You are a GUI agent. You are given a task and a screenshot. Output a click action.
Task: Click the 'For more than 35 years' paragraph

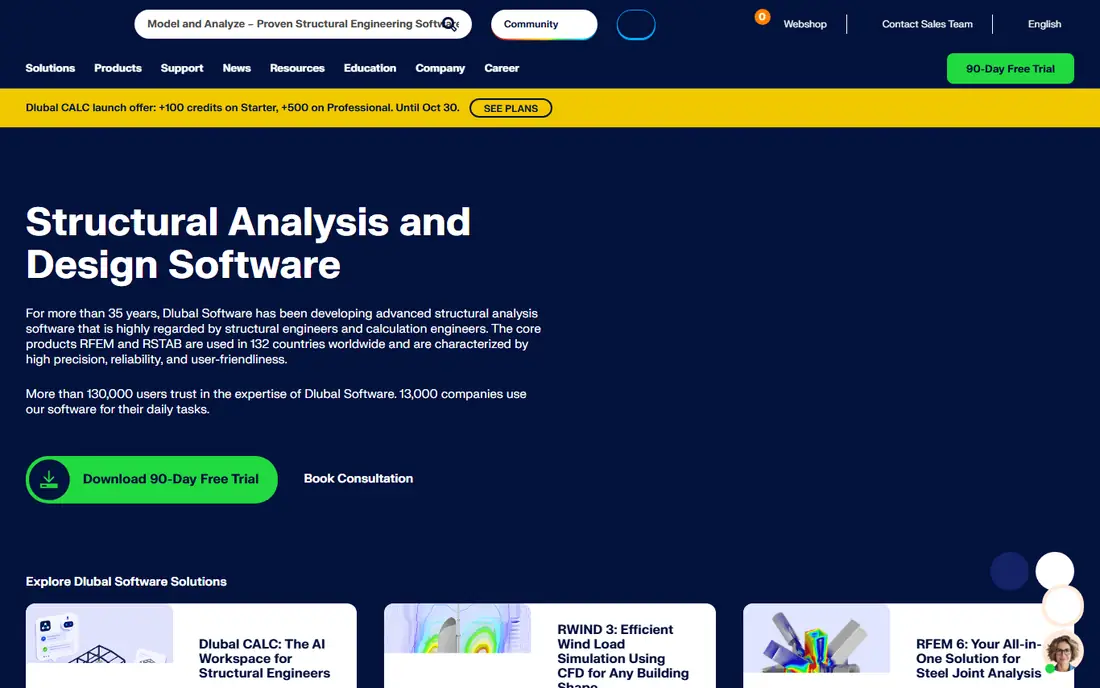tap(283, 336)
